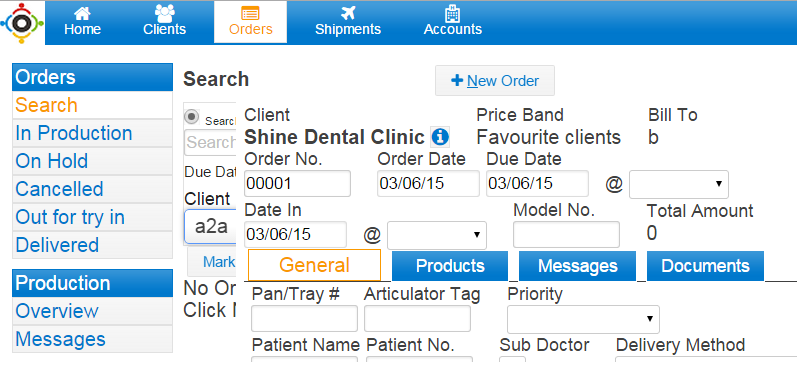This screenshot has width=797, height=374.
Task: Open Accounts building icon
Action: coord(452,13)
